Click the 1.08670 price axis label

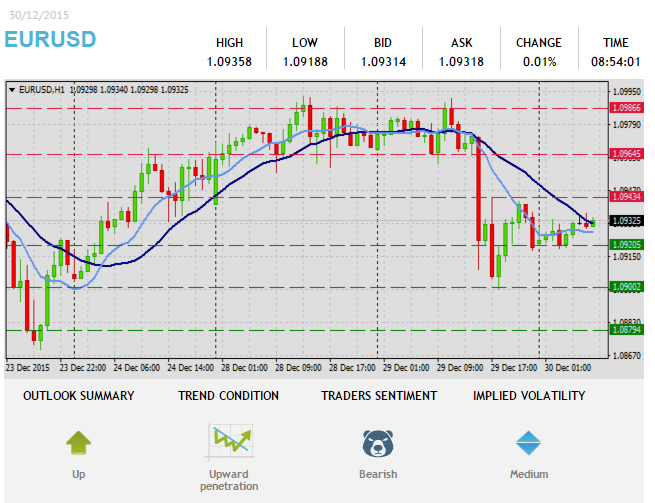tap(627, 356)
